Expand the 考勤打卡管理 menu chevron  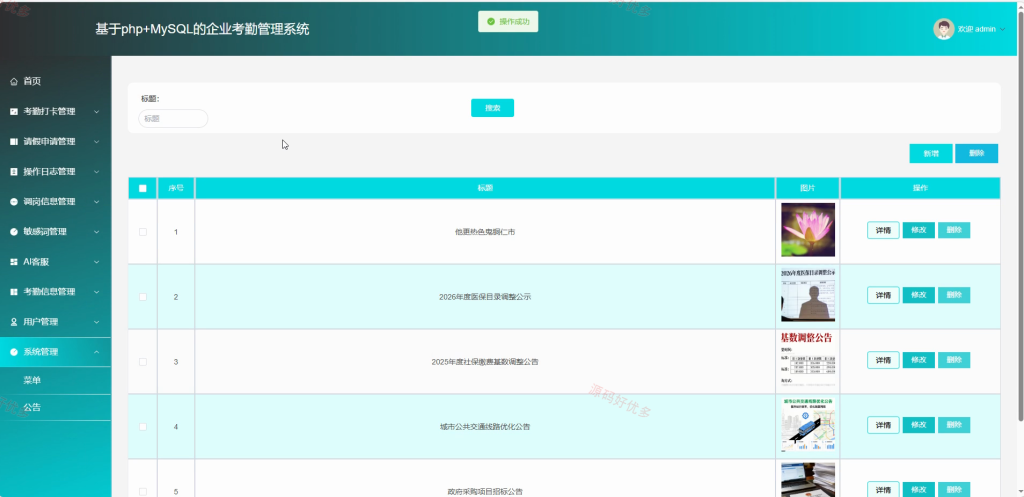97,112
